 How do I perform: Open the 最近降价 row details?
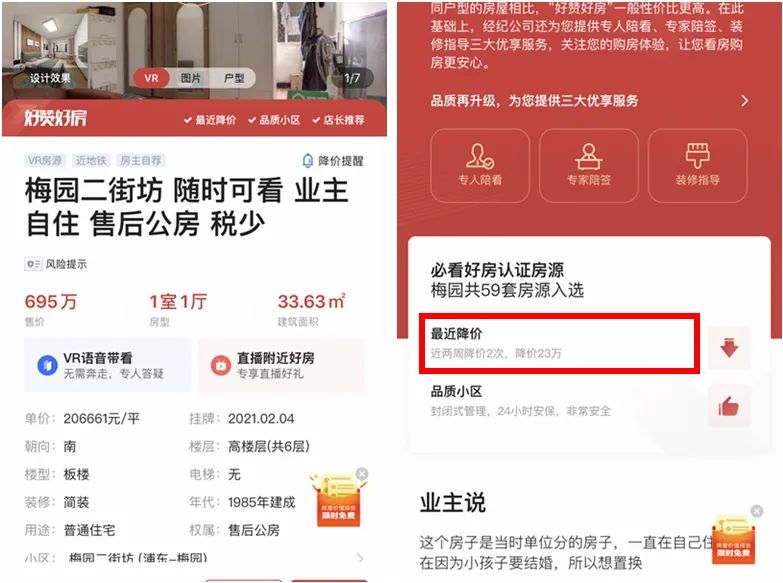[x=559, y=343]
